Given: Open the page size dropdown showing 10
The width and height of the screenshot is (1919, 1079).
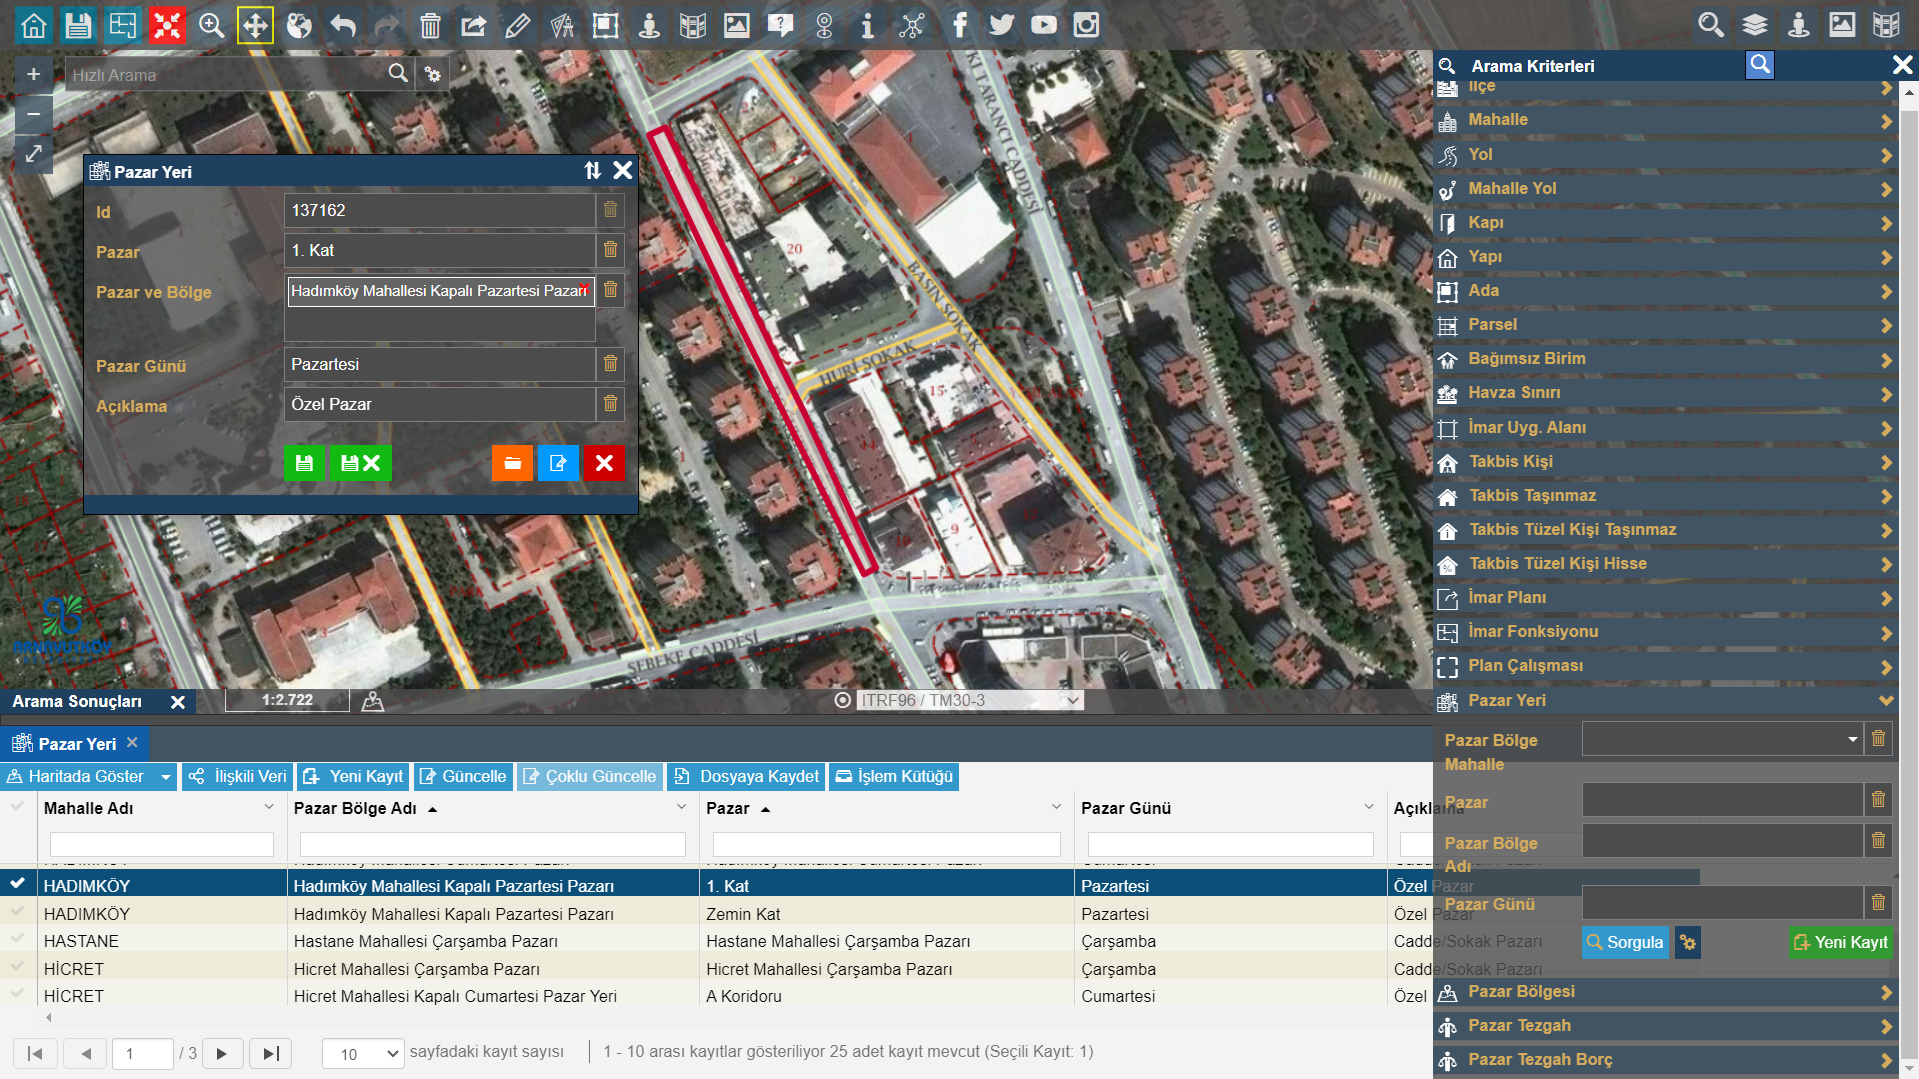Looking at the screenshot, I should click(362, 1053).
